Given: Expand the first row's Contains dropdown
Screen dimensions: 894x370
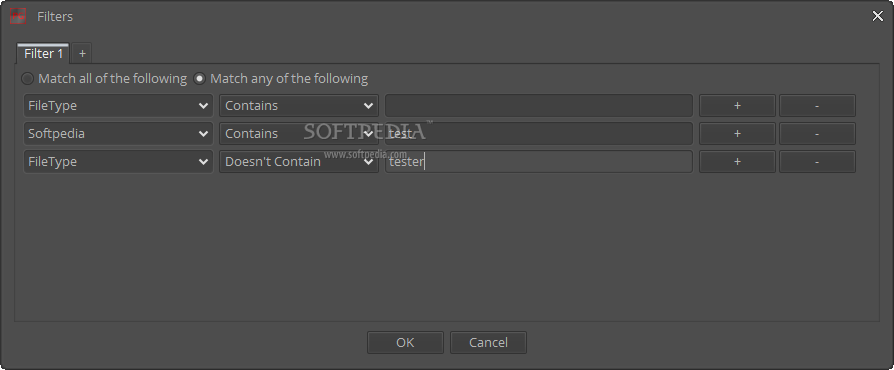Looking at the screenshot, I should tap(299, 105).
